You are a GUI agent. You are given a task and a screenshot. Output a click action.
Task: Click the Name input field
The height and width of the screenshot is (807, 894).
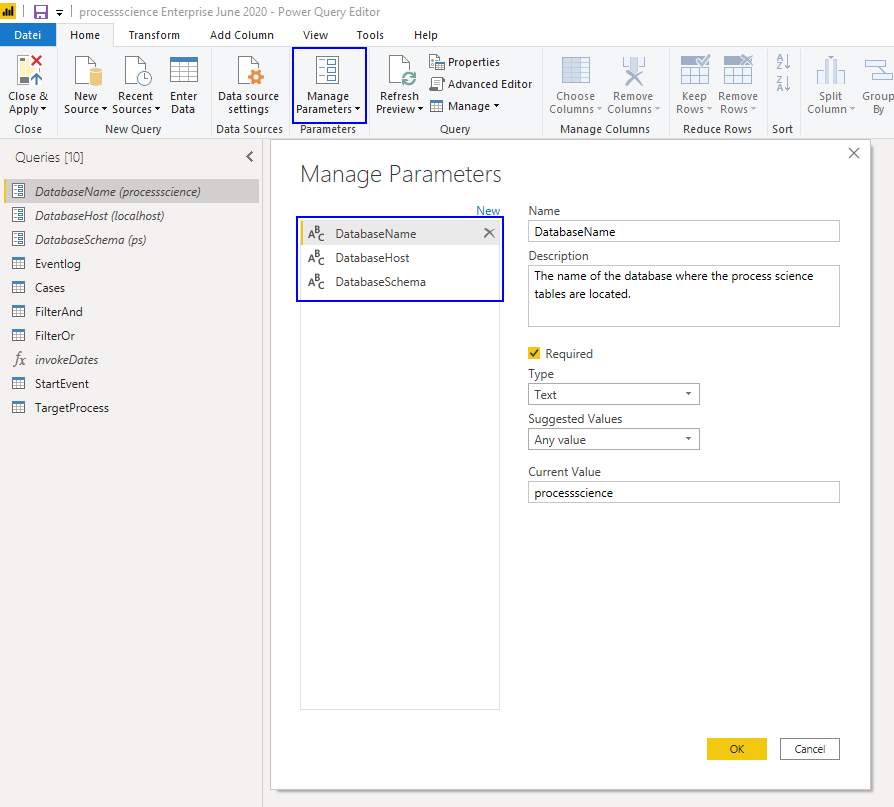pyautogui.click(x=684, y=232)
